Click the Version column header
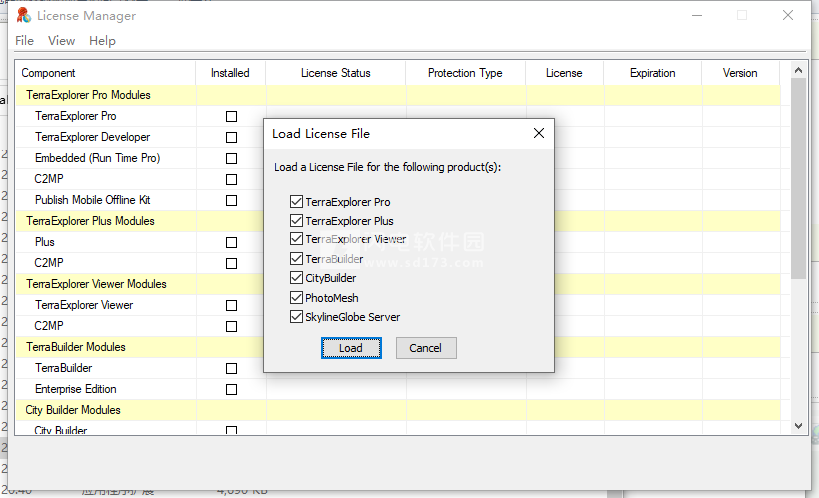Screen dimensions: 819x498 pyautogui.click(x=740, y=73)
